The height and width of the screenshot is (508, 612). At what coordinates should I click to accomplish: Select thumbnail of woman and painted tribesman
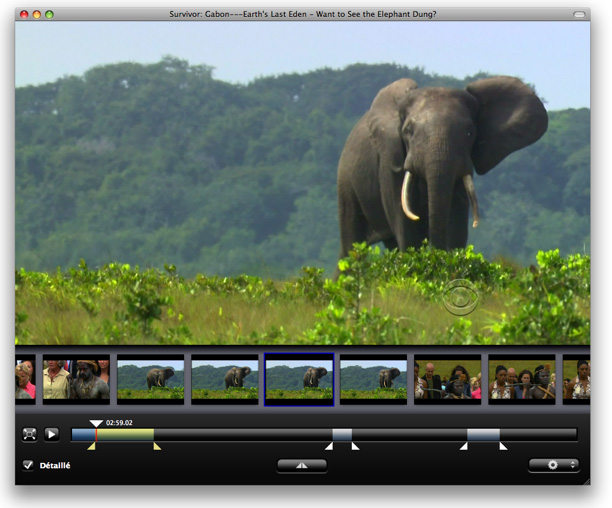(76, 379)
